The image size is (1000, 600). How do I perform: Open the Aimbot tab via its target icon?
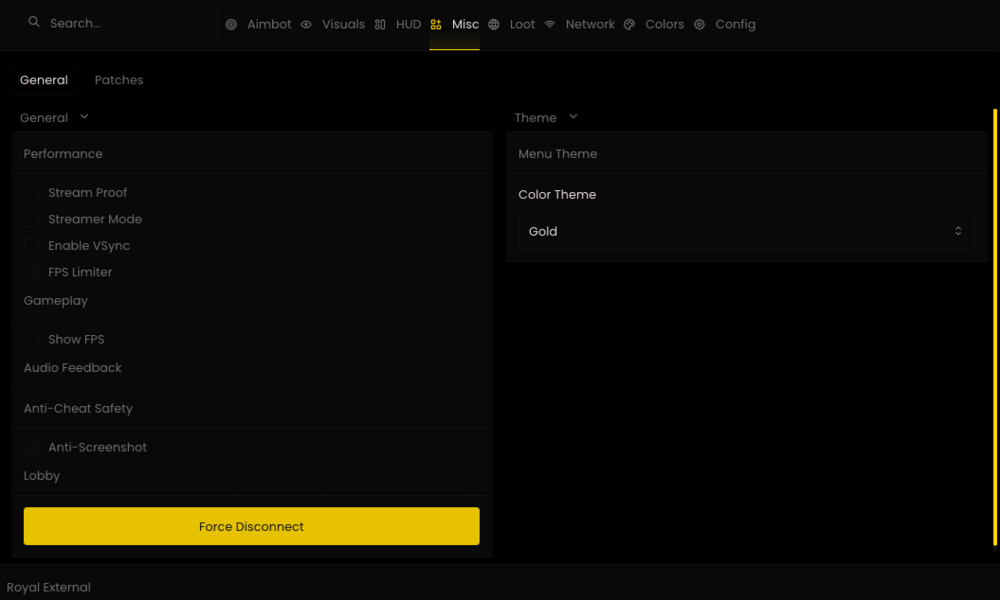coord(231,24)
